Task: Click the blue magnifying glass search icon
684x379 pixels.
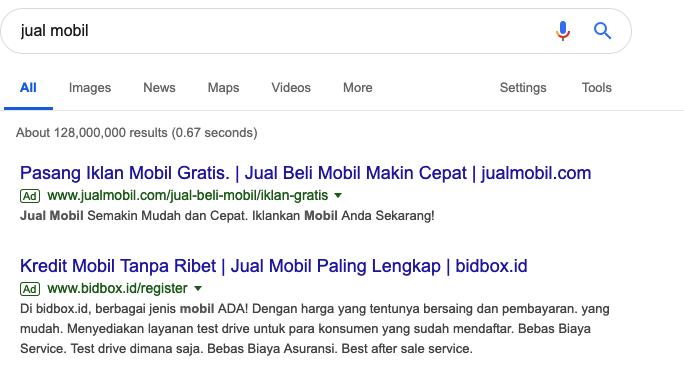Action: coord(602,31)
